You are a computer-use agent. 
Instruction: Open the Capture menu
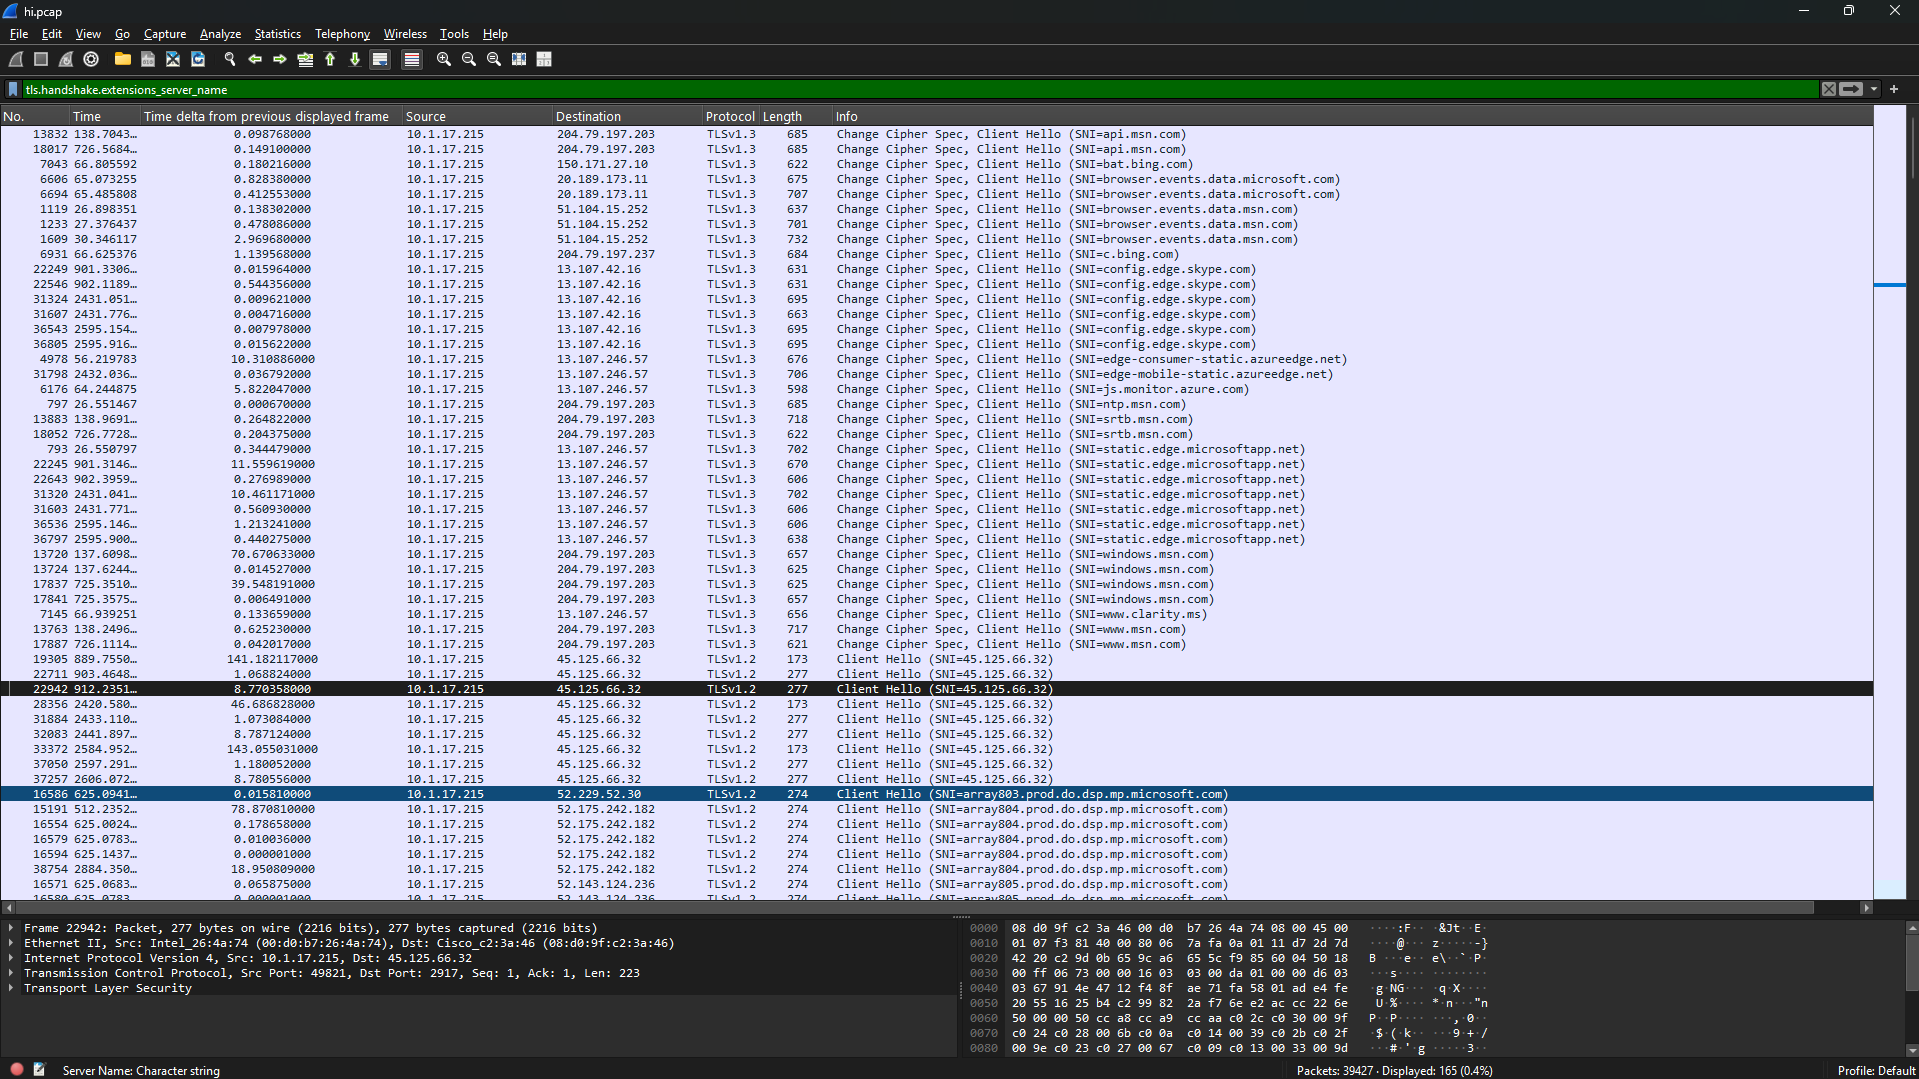pyautogui.click(x=165, y=34)
